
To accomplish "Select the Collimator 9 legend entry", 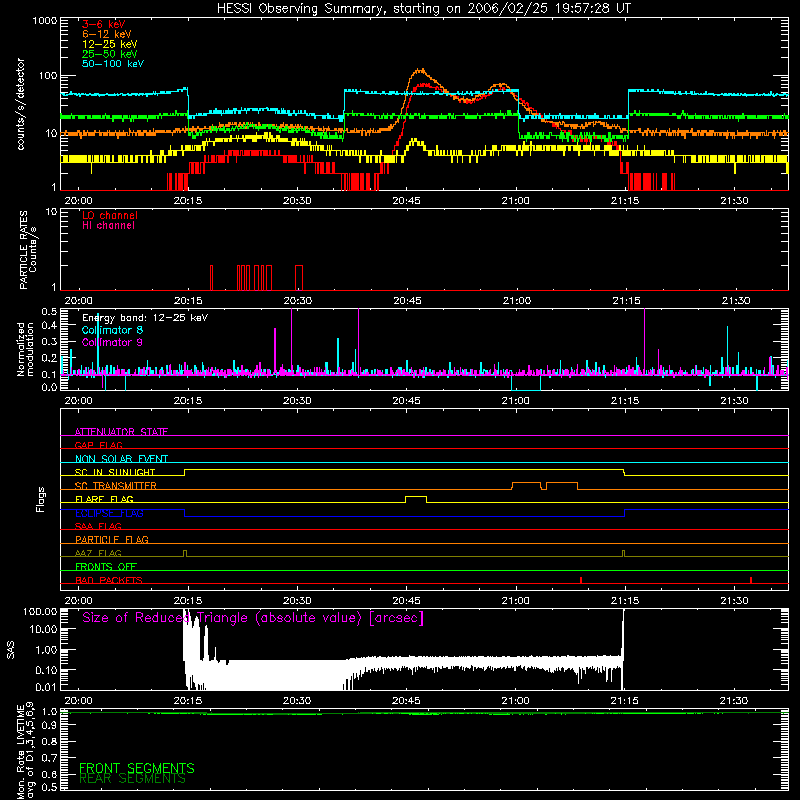I will pos(112,342).
